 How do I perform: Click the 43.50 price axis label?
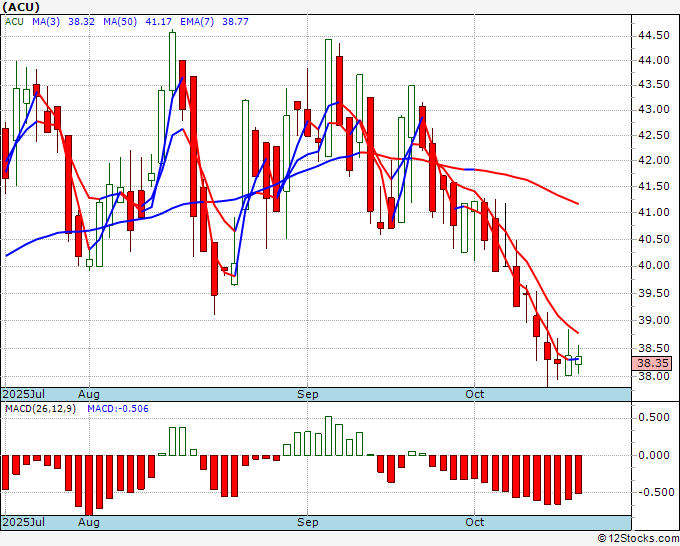[654, 84]
